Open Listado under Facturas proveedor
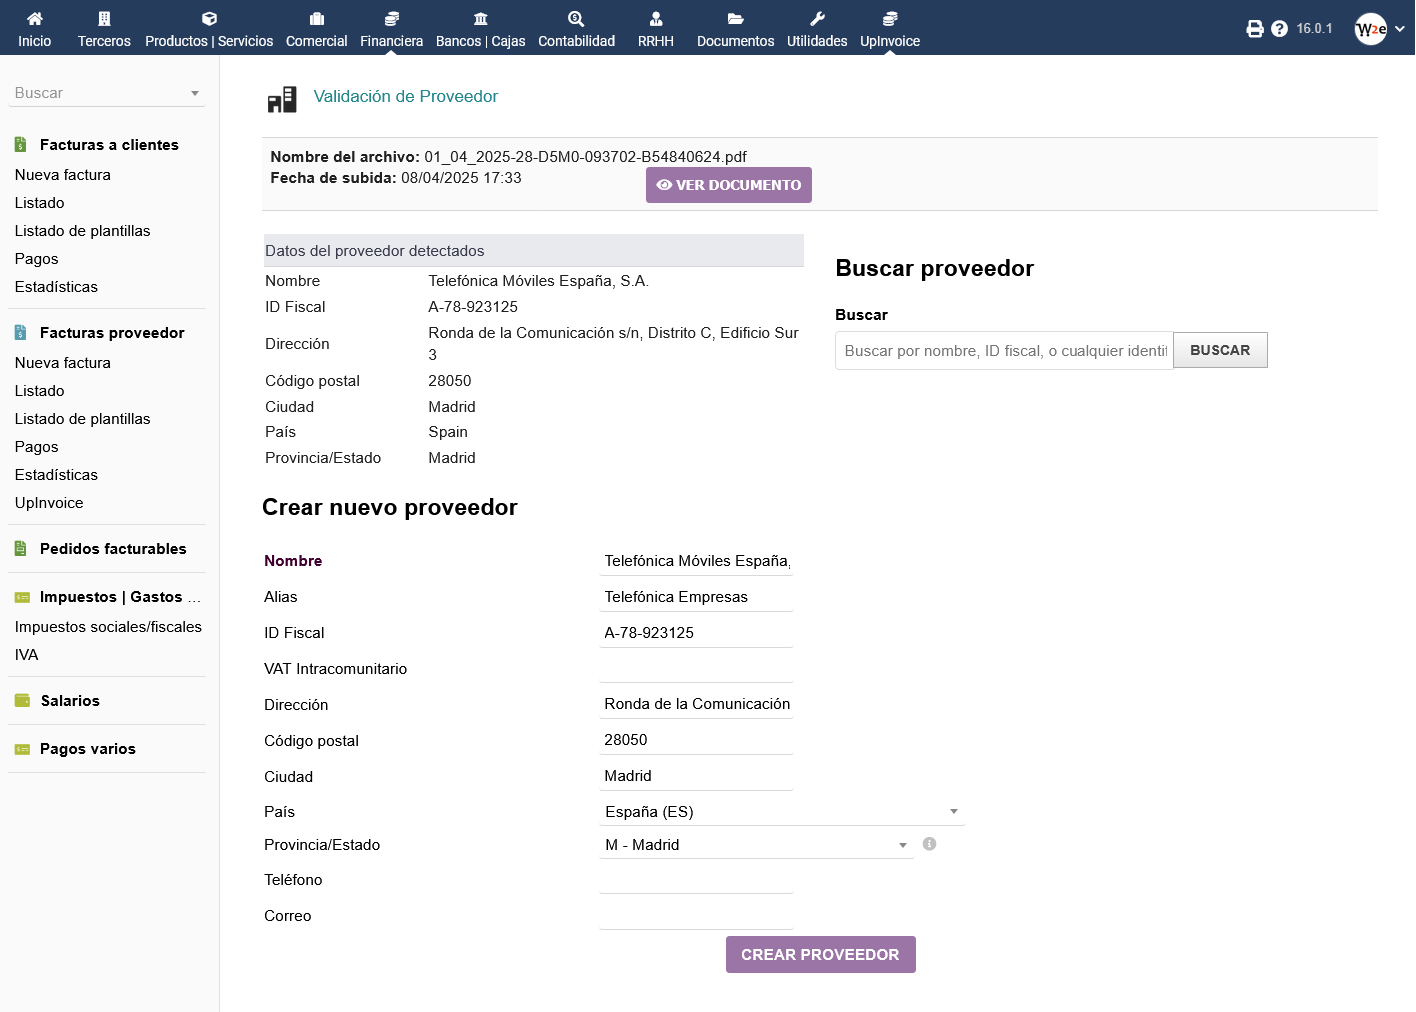1416x1012 pixels. pos(40,391)
